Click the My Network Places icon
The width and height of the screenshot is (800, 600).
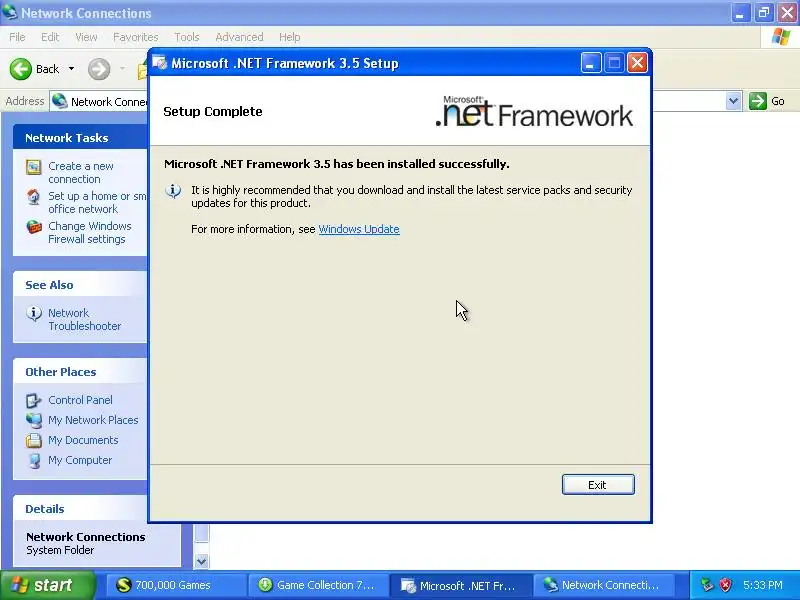click(34, 420)
